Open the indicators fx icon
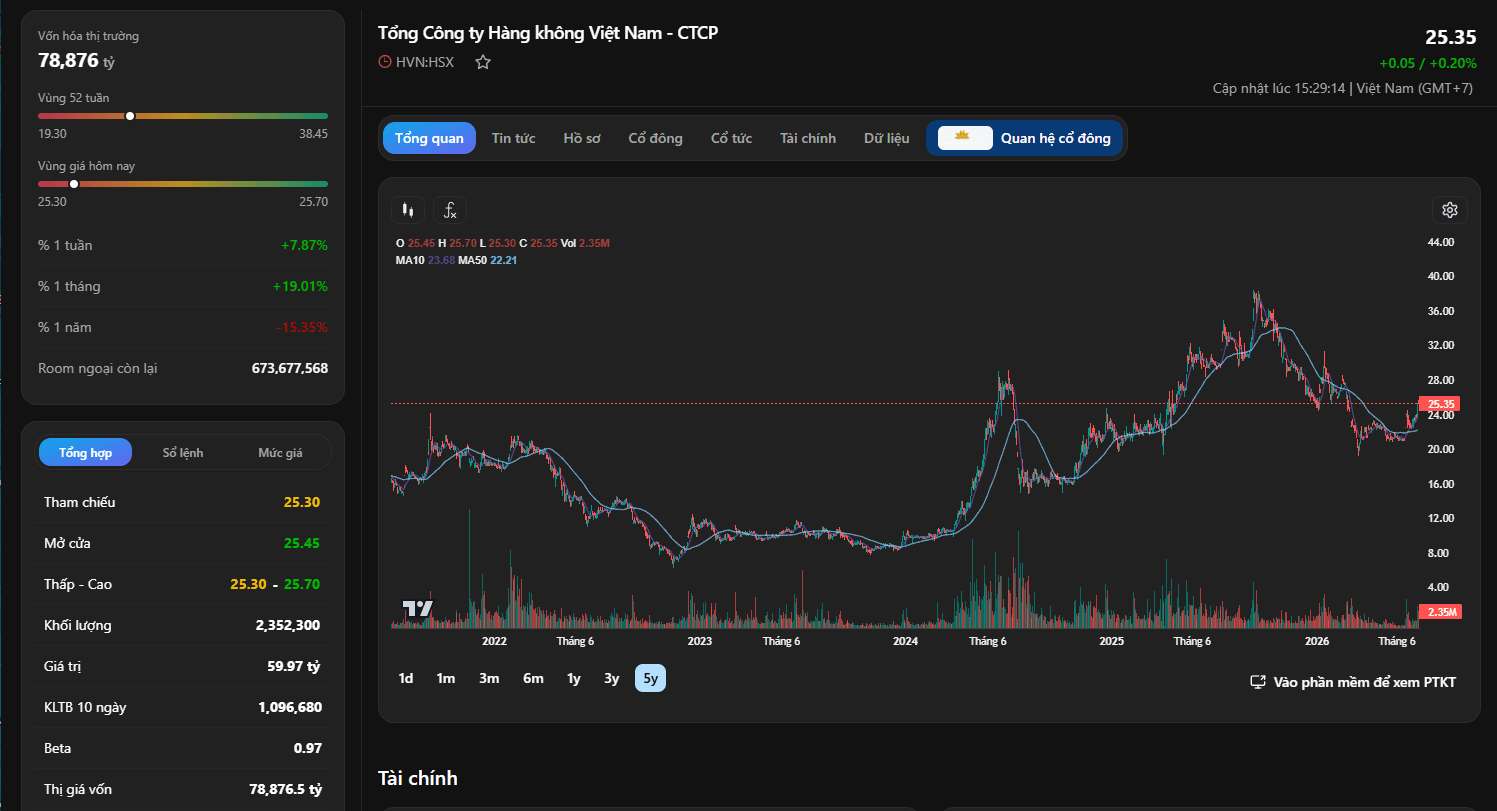The width and height of the screenshot is (1497, 811). tap(450, 210)
